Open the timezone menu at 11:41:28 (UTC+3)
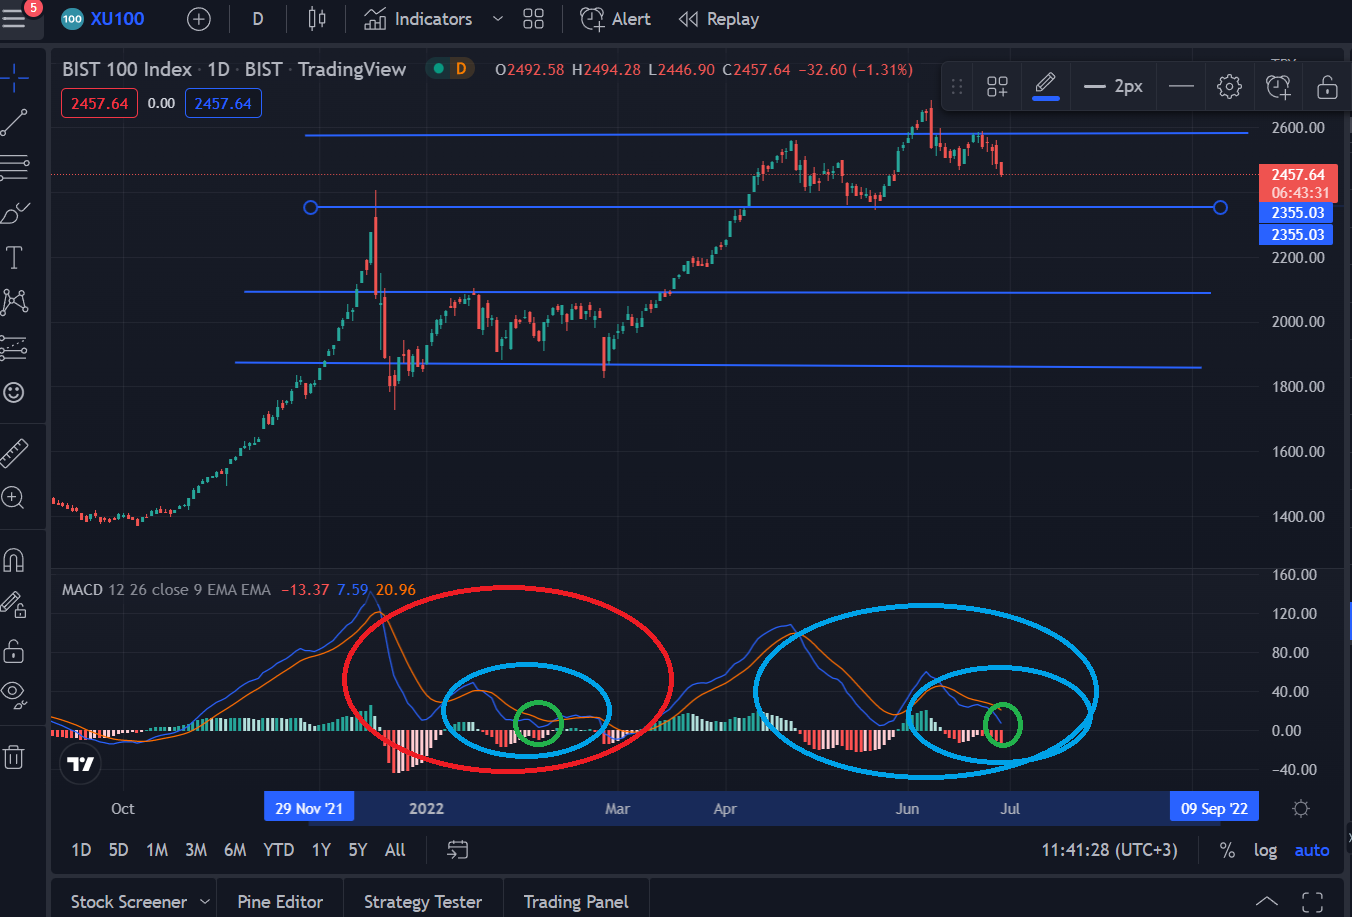1352x917 pixels. [1109, 850]
